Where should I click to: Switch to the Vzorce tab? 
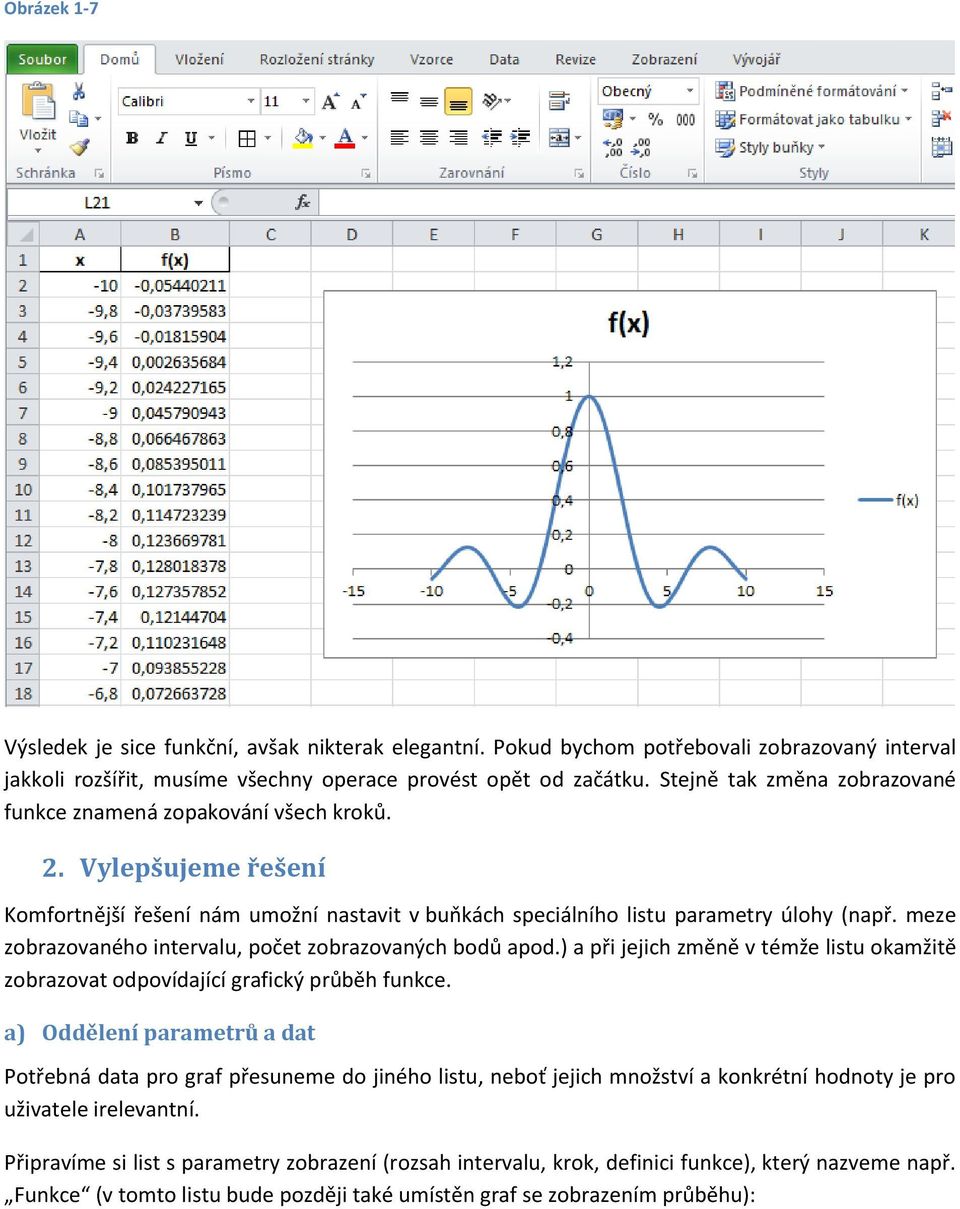click(431, 59)
